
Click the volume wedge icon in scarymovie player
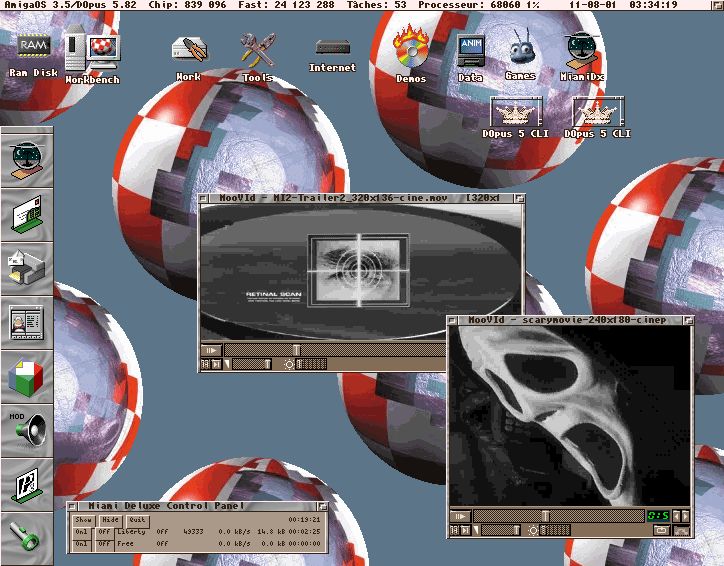[x=477, y=530]
